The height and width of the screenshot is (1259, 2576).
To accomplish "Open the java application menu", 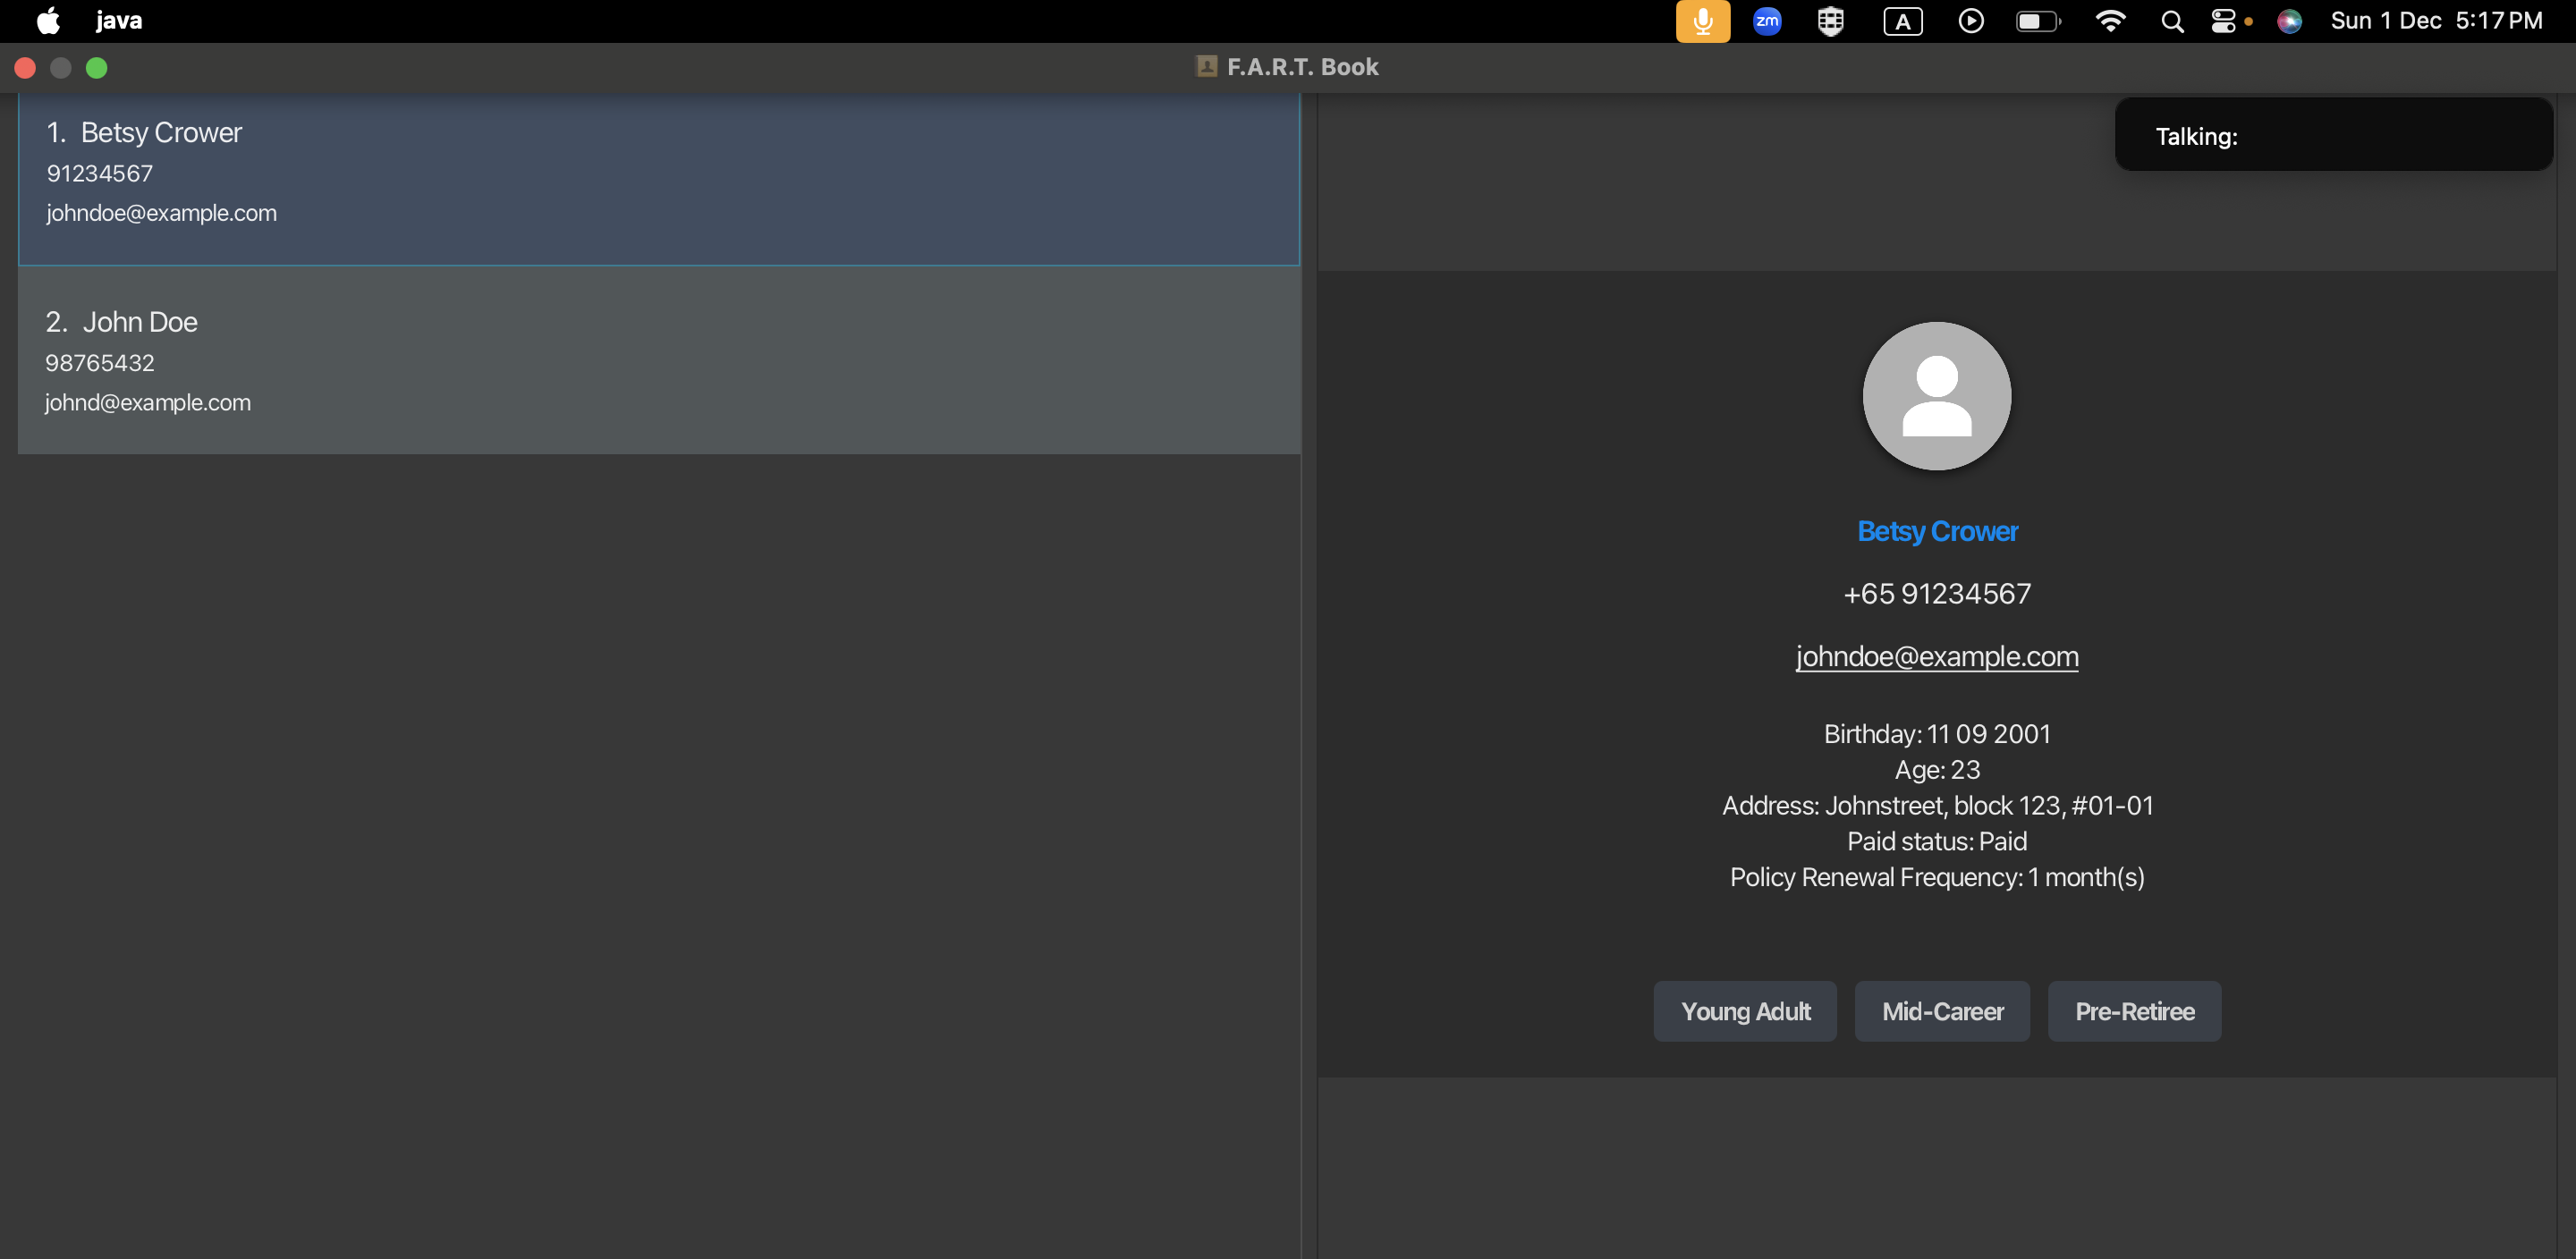I will [x=119, y=21].
